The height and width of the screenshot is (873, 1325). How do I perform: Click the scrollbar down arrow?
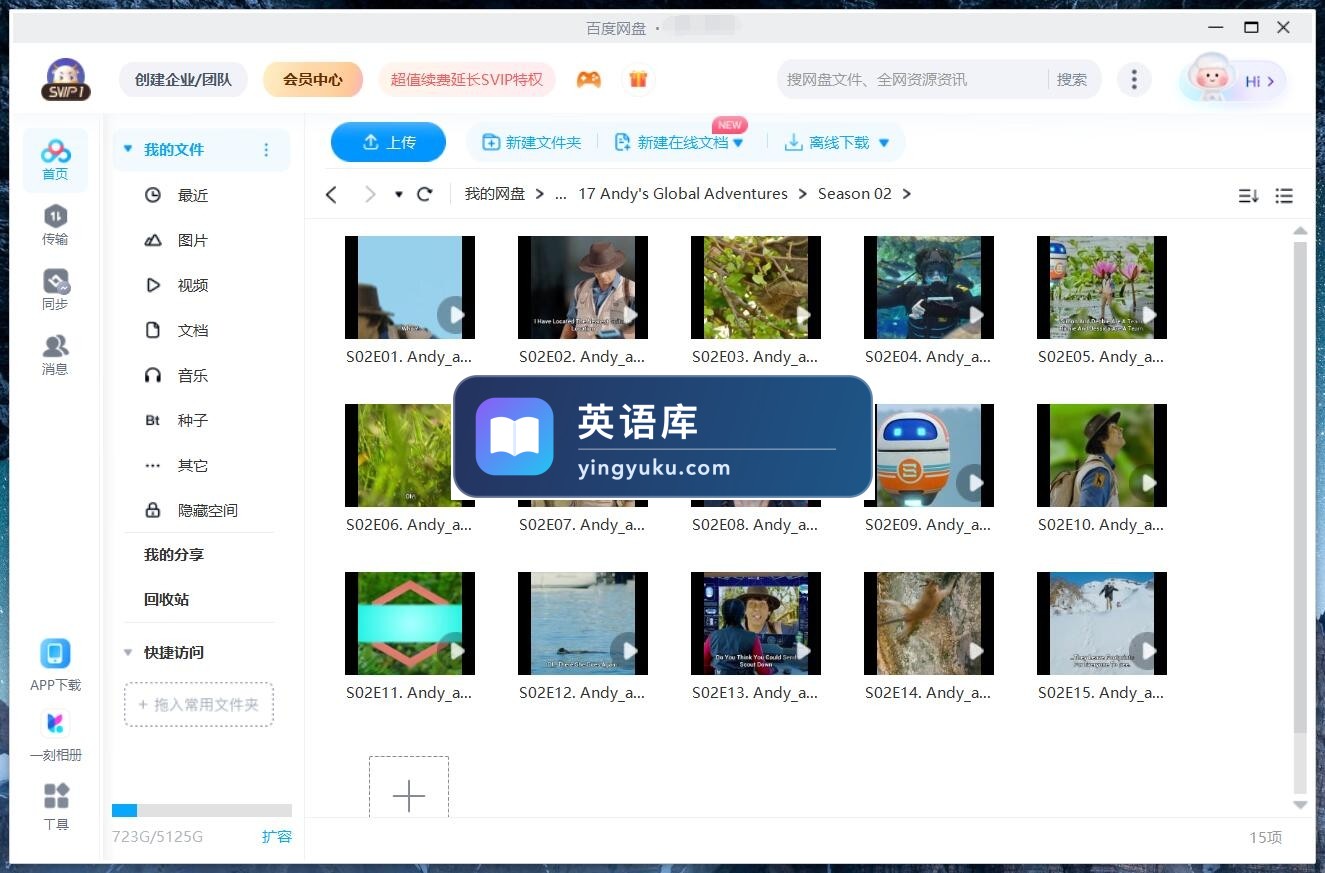click(x=1300, y=804)
